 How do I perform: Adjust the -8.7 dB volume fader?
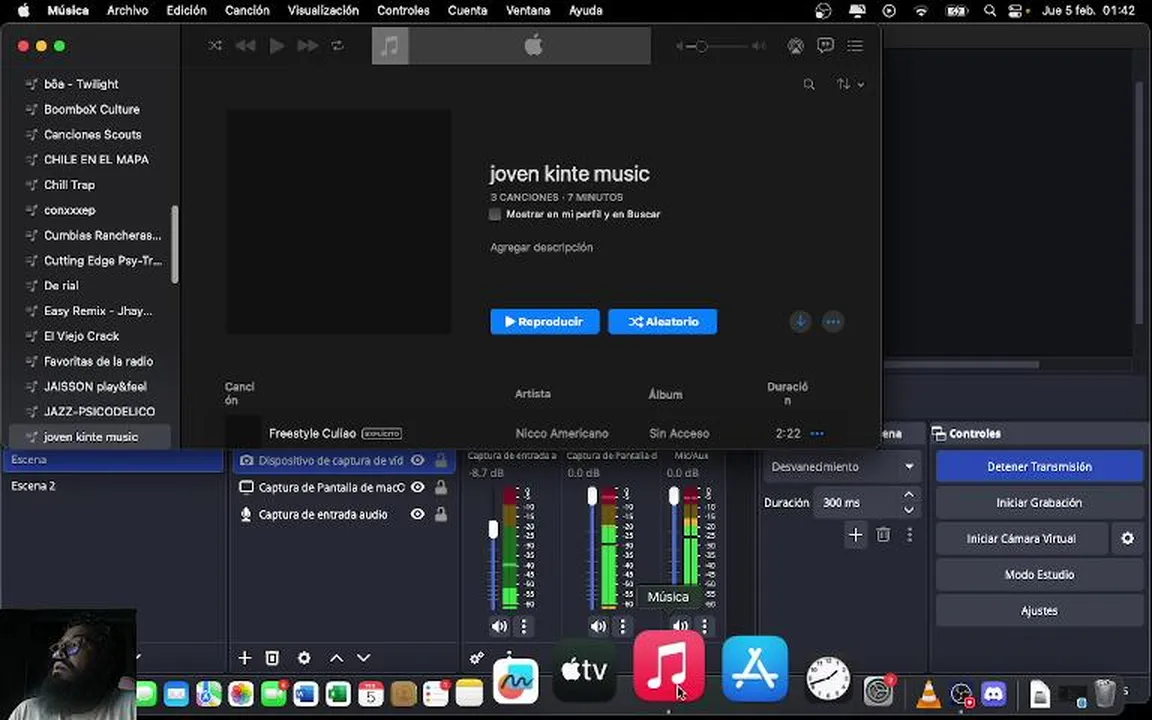click(494, 529)
